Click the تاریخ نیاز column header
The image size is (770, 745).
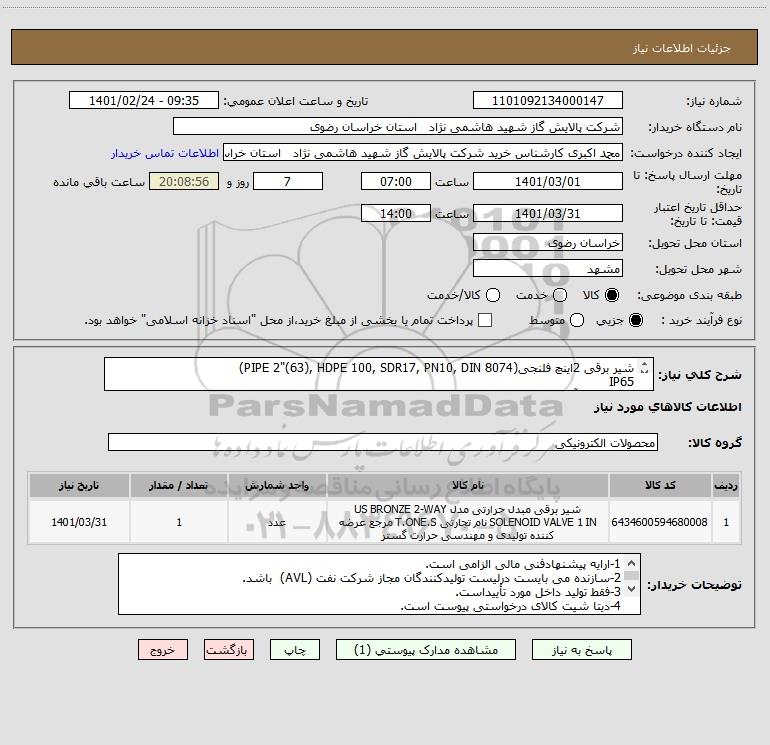pos(79,485)
